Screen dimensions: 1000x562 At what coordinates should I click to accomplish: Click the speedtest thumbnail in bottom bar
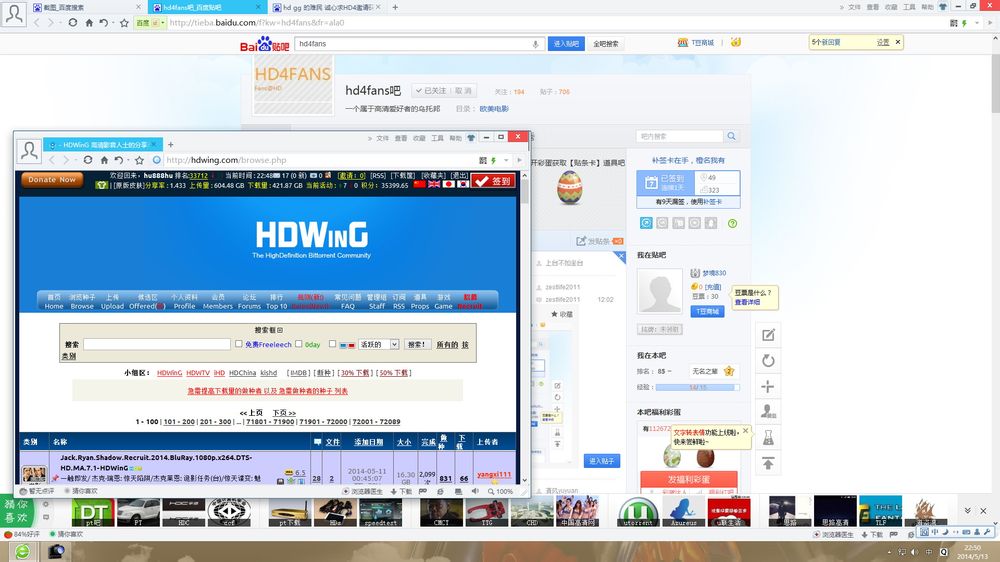click(380, 511)
